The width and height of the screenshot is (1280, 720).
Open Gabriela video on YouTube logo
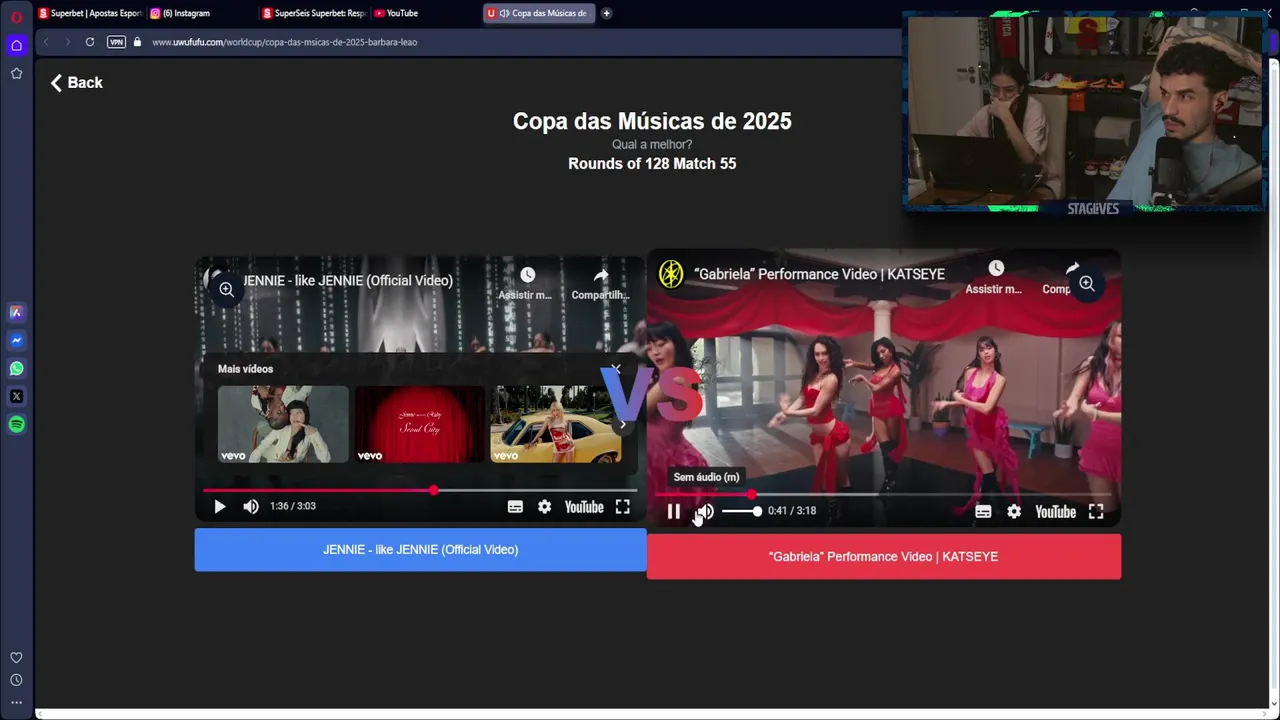click(1055, 512)
